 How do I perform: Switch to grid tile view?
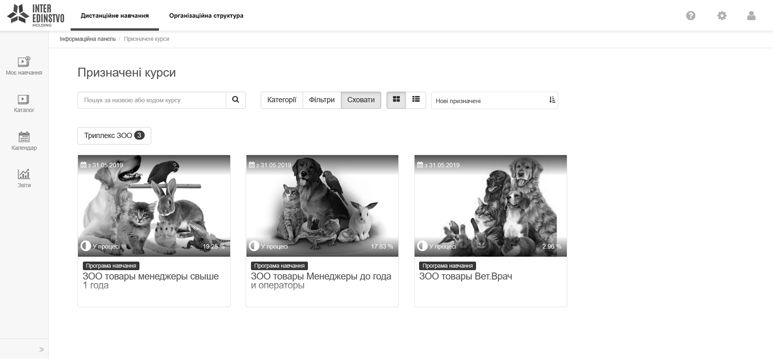tap(396, 100)
